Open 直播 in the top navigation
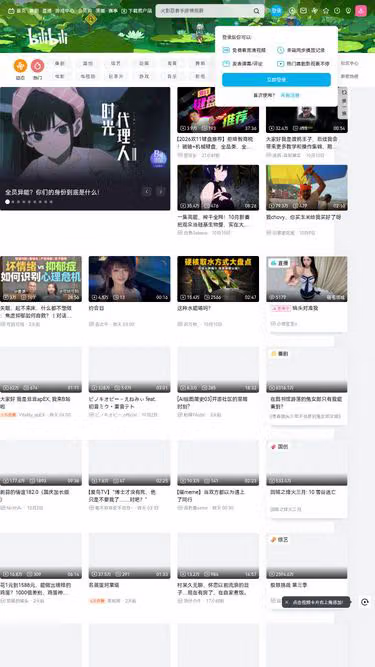375x667 pixels. click(x=47, y=11)
